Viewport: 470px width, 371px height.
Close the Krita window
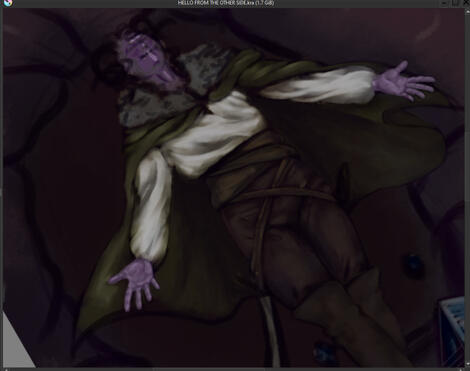tap(466, 3)
